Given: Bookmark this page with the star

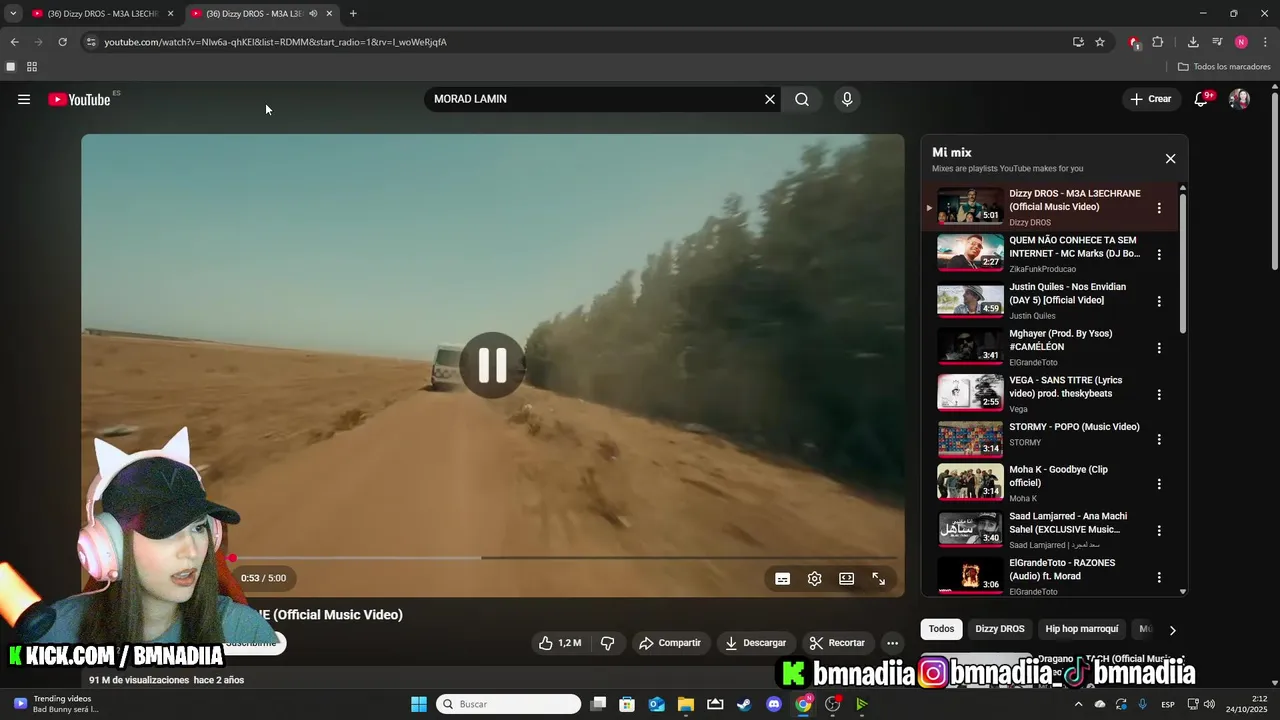Looking at the screenshot, I should click(x=1100, y=42).
